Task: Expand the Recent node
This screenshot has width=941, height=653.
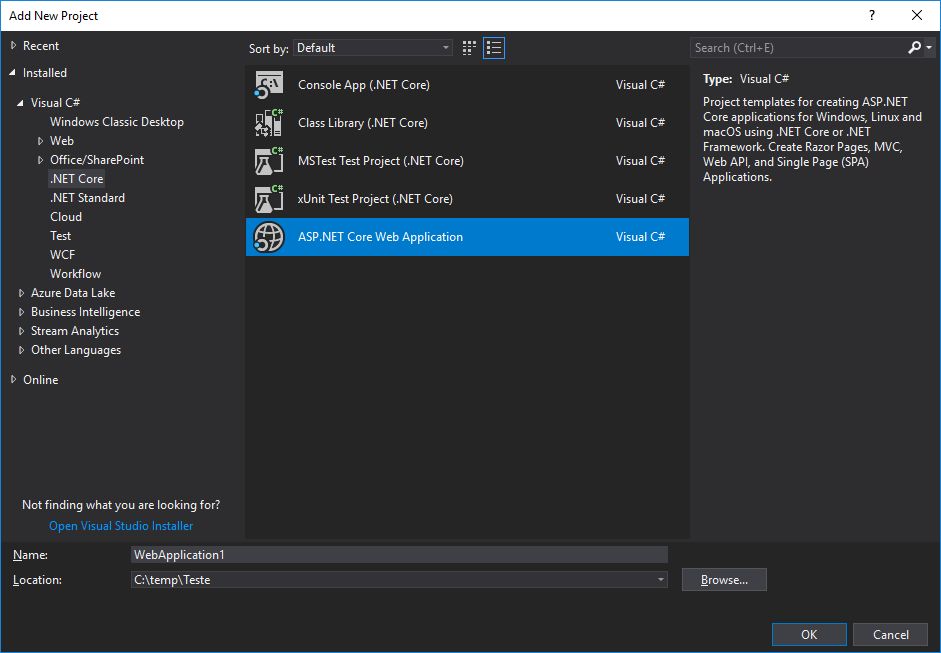Action: pyautogui.click(x=13, y=46)
